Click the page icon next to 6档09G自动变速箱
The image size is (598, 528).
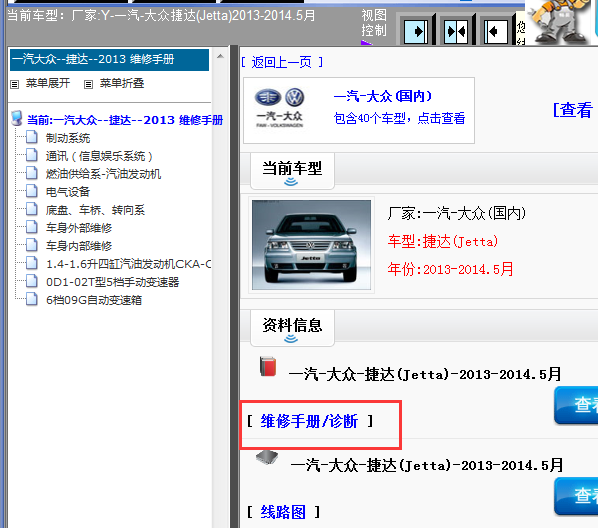[32, 299]
